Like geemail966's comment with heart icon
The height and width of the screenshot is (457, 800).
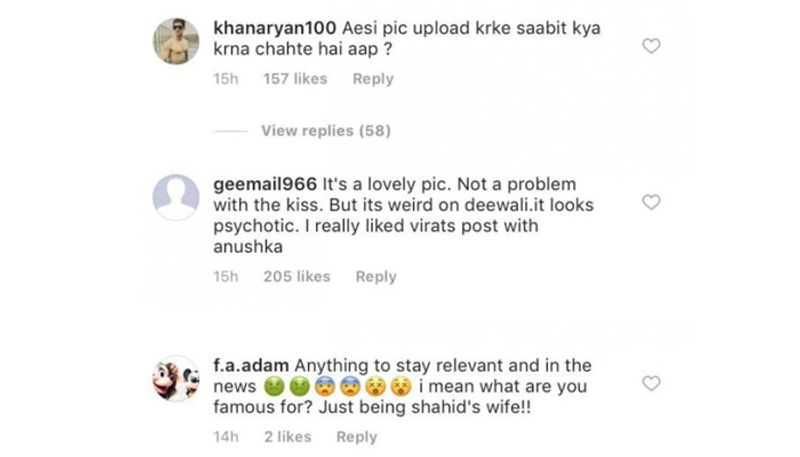(x=651, y=203)
